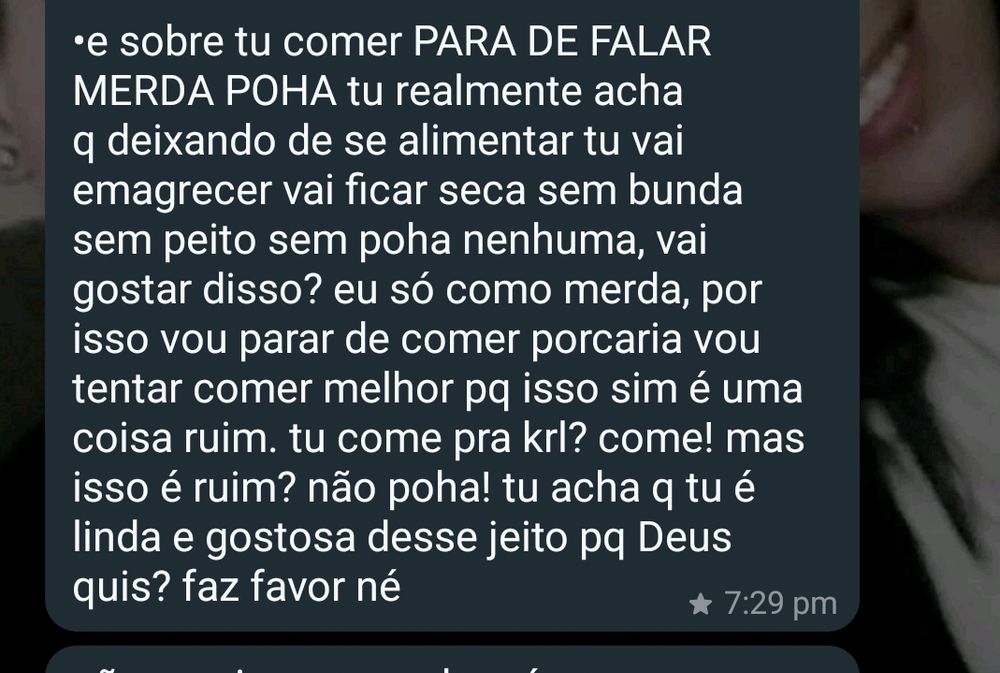This screenshot has height=673, width=1000.
Task: Tap the star icon beside 7:29 pm
Action: tap(700, 603)
